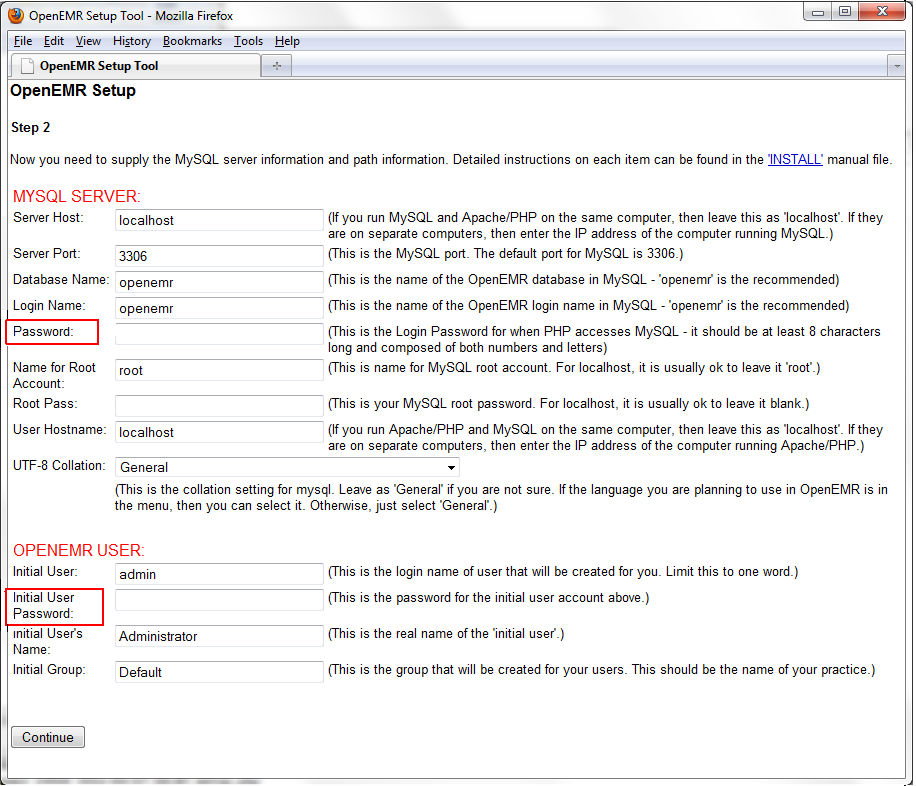Focus the Database Name field

[219, 282]
